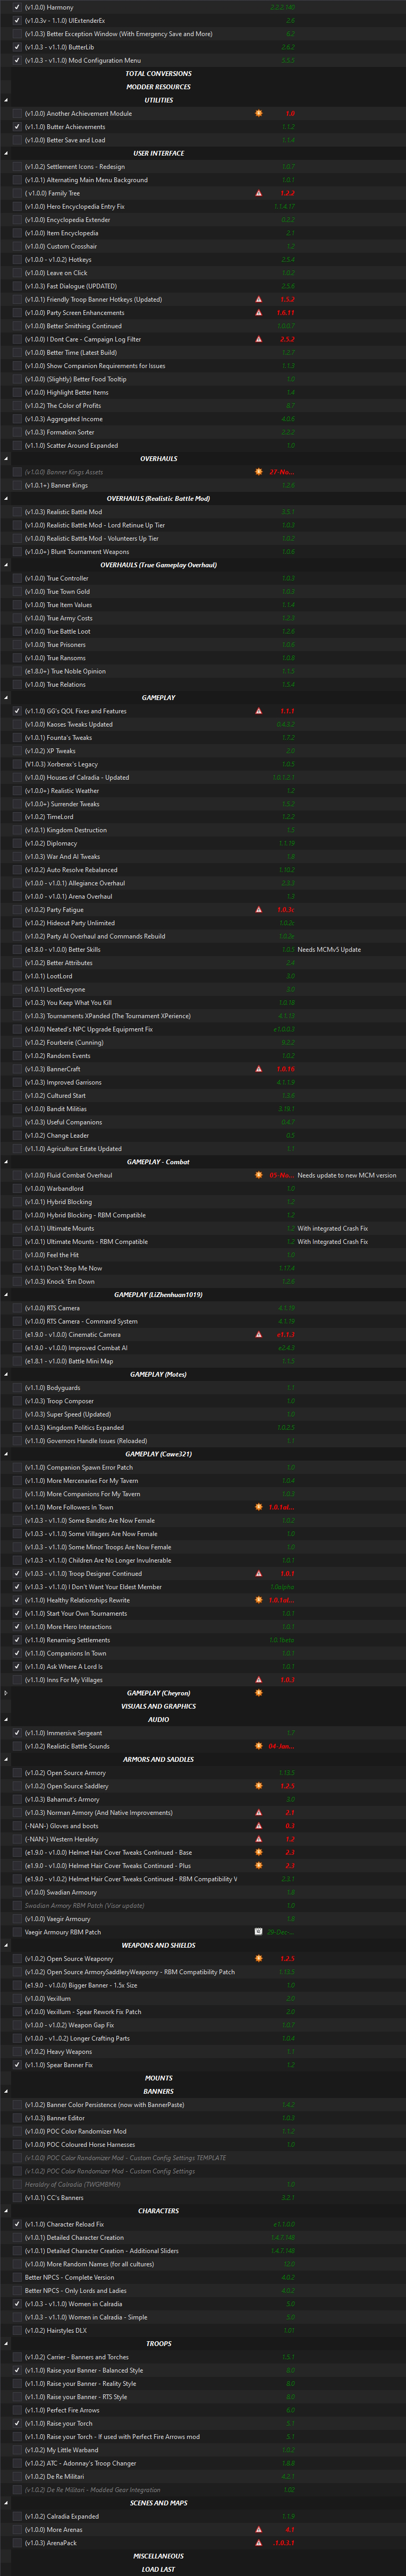Click update icon on Open Source Saddlery
The height and width of the screenshot is (2576, 406).
click(x=259, y=1786)
